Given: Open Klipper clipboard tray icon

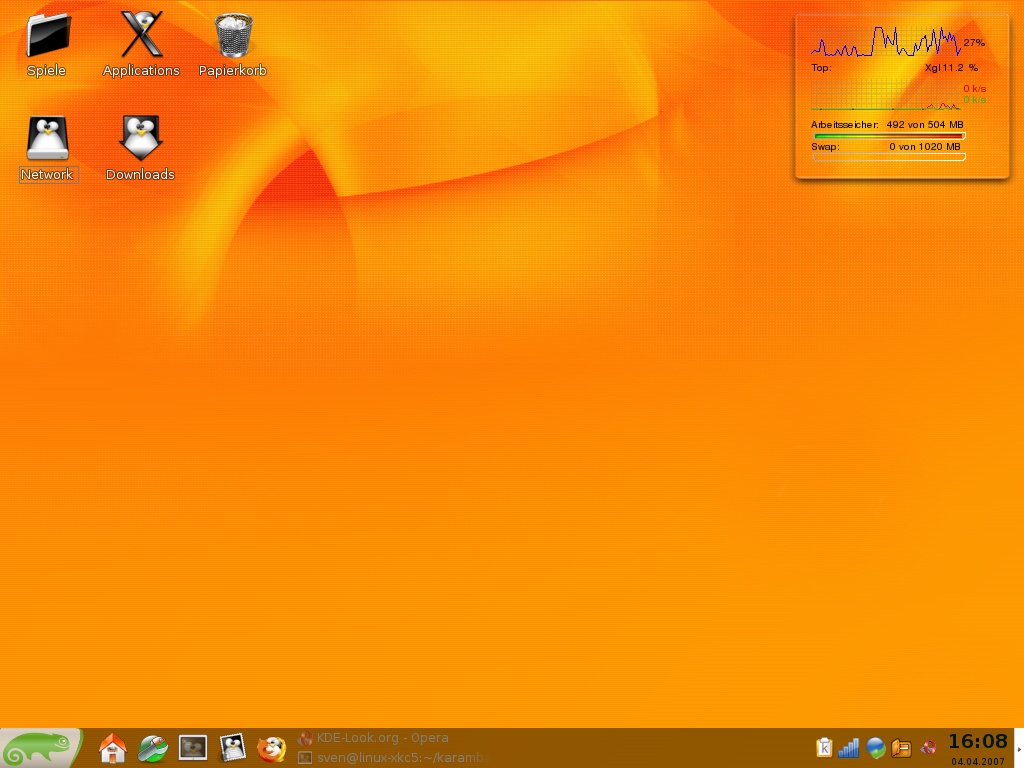Looking at the screenshot, I should [824, 747].
